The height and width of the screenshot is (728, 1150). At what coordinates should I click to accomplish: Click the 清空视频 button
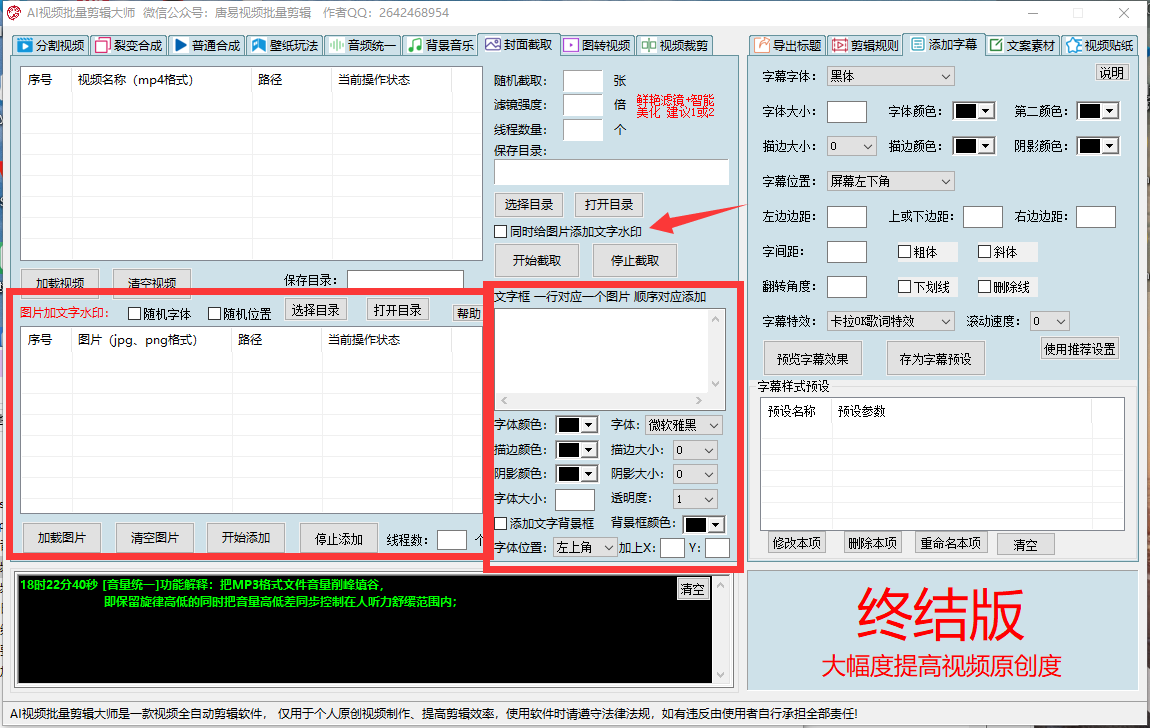tap(152, 282)
